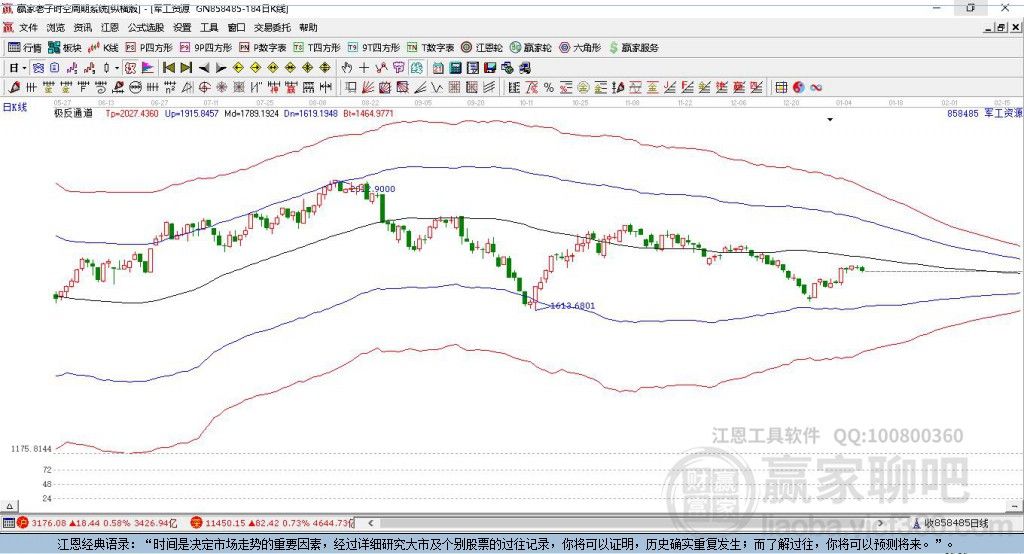
Task: Switch to the 板块 sector view
Action: tap(65, 48)
